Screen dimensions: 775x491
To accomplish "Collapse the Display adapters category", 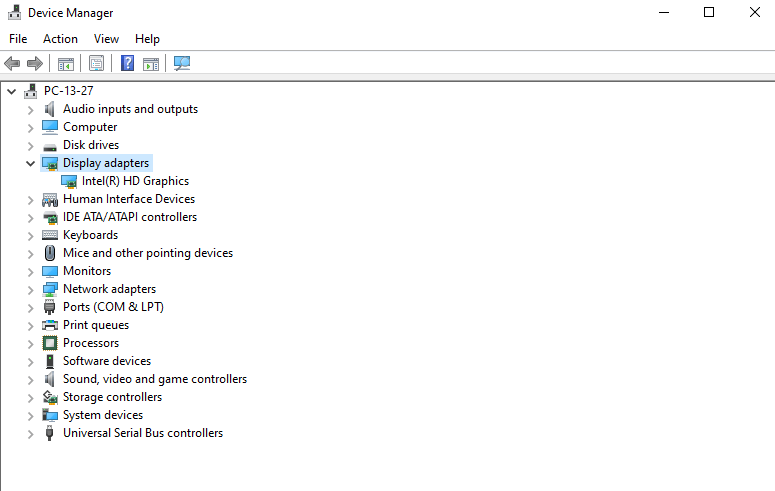I will (x=30, y=163).
